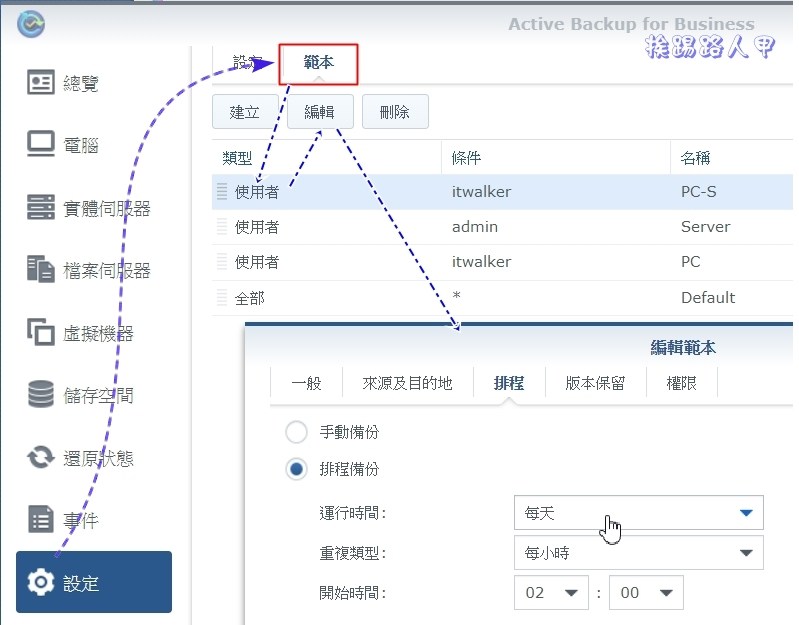Open the 重複類型 dropdown showing 每小時
The width and height of the screenshot is (799, 625).
point(638,553)
